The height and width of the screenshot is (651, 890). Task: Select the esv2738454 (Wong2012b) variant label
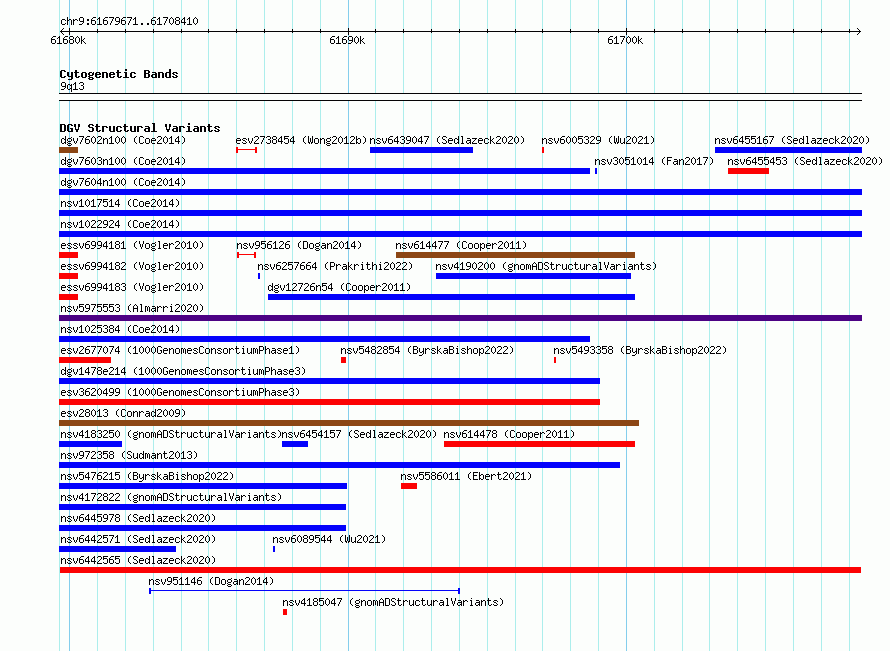(301, 140)
